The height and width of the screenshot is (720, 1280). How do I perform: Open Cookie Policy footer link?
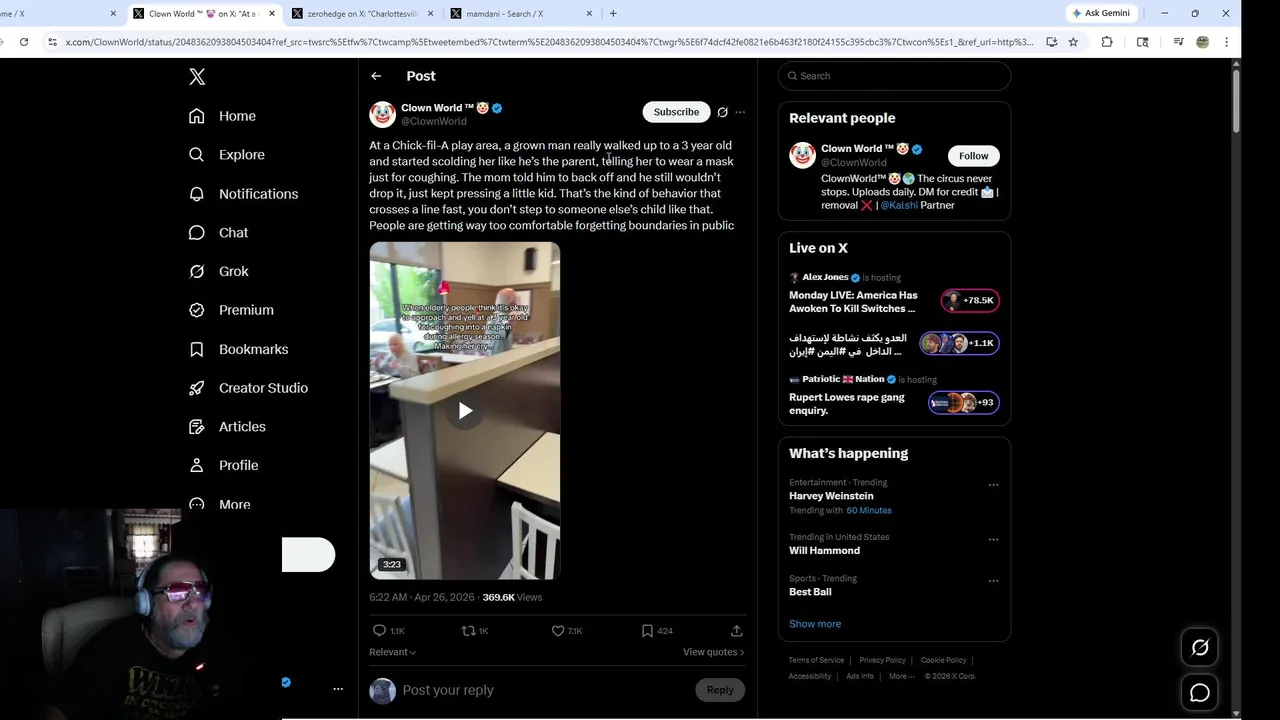click(x=943, y=660)
